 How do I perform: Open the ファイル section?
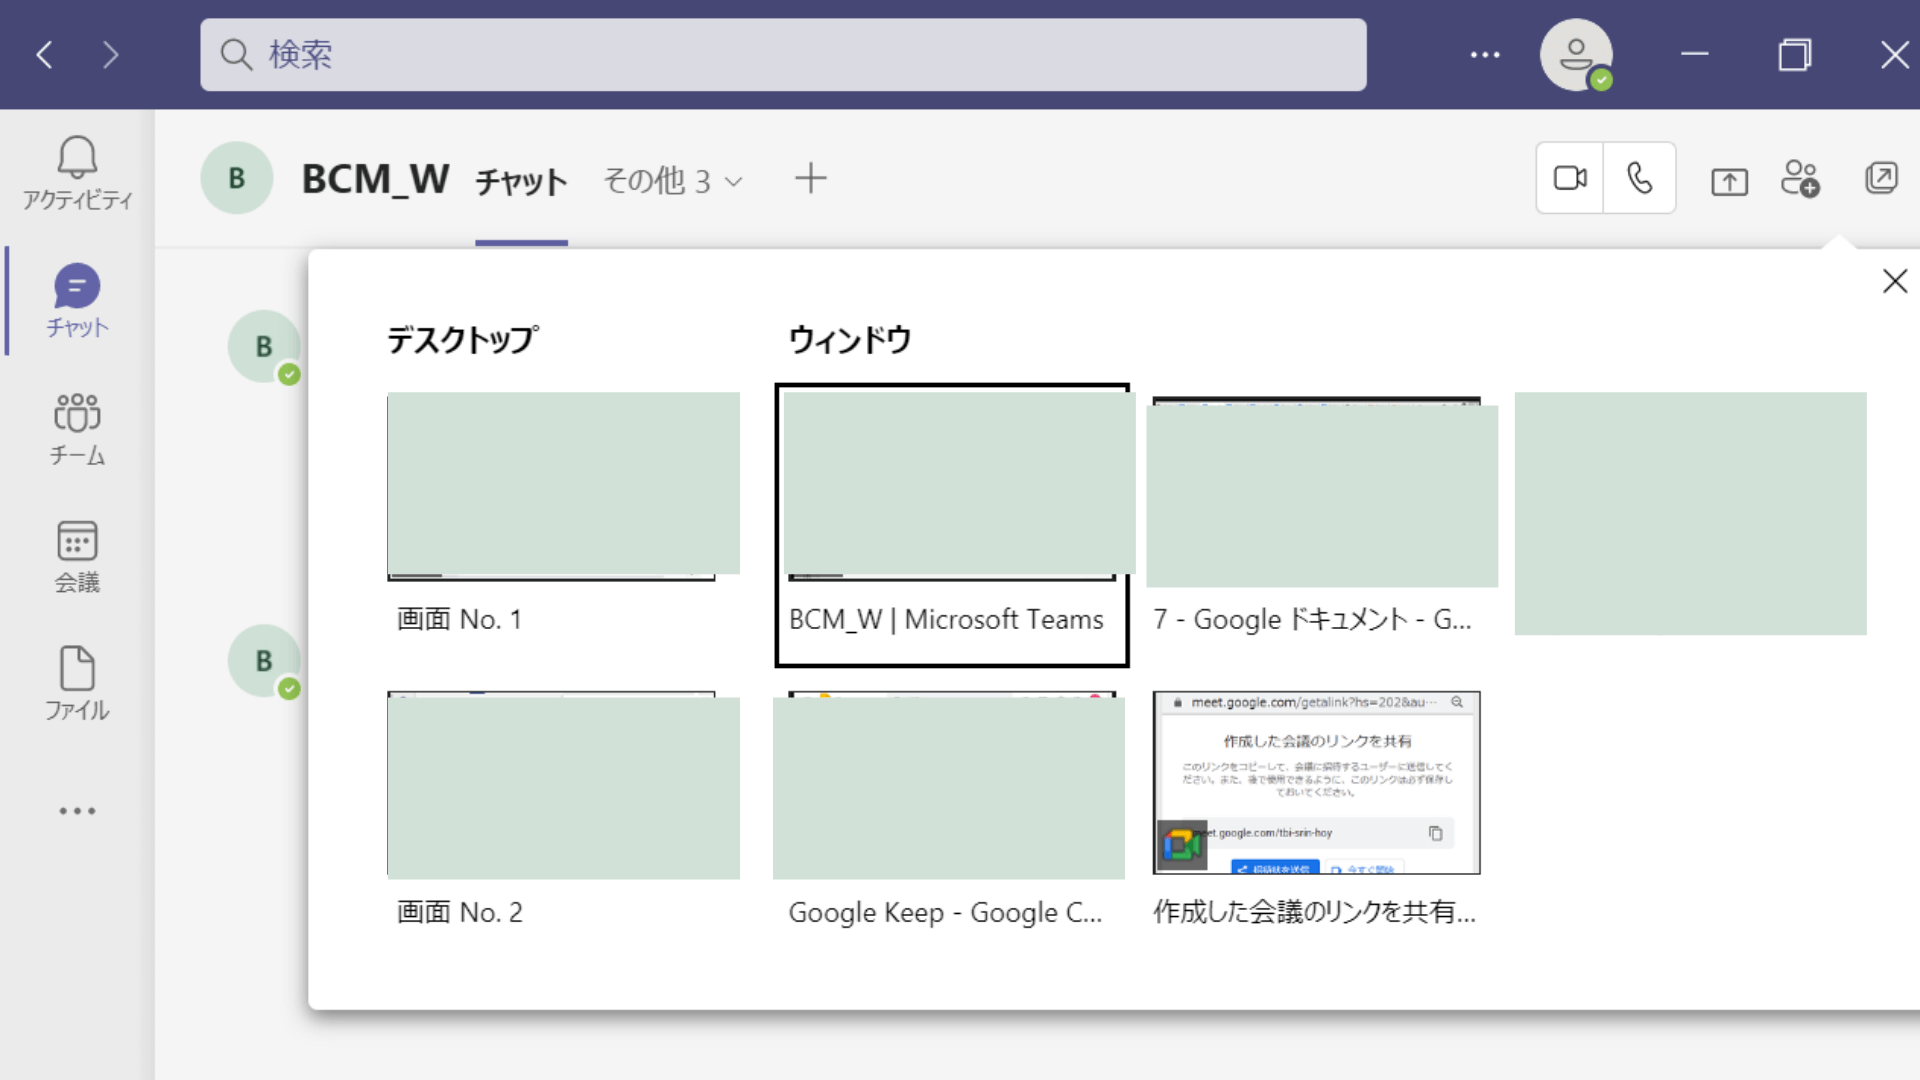click(77, 686)
